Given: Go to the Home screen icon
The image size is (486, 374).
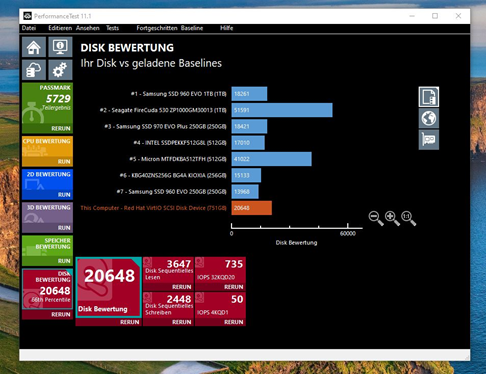Looking at the screenshot, I should pos(34,47).
